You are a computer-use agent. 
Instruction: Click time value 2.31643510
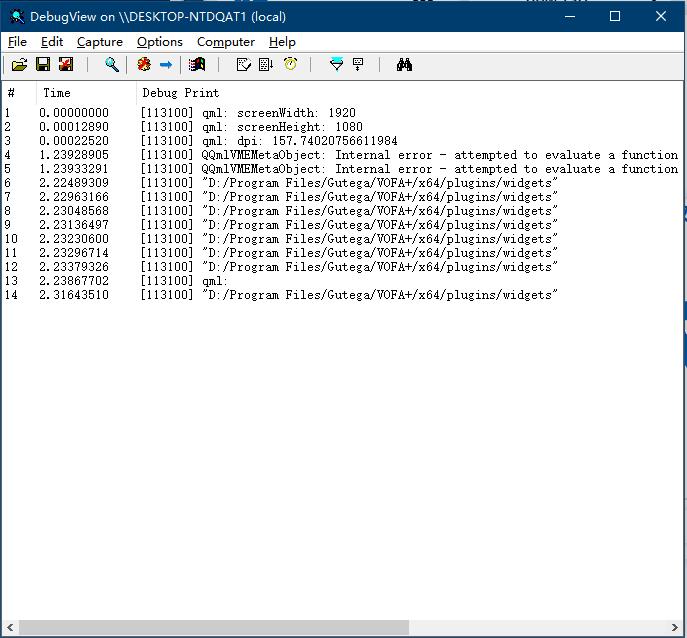(74, 295)
